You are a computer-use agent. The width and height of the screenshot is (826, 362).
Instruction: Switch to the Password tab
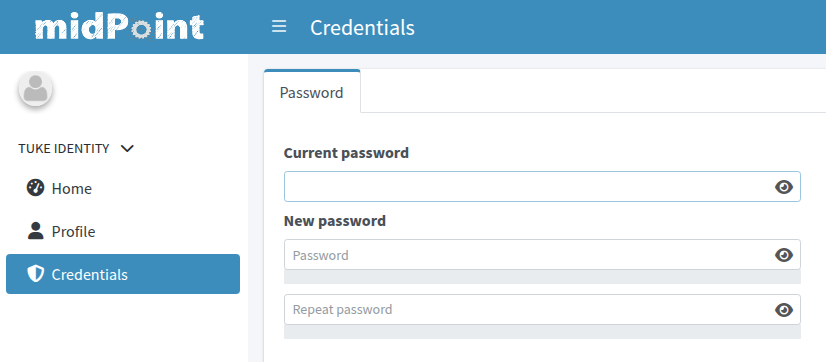[312, 92]
